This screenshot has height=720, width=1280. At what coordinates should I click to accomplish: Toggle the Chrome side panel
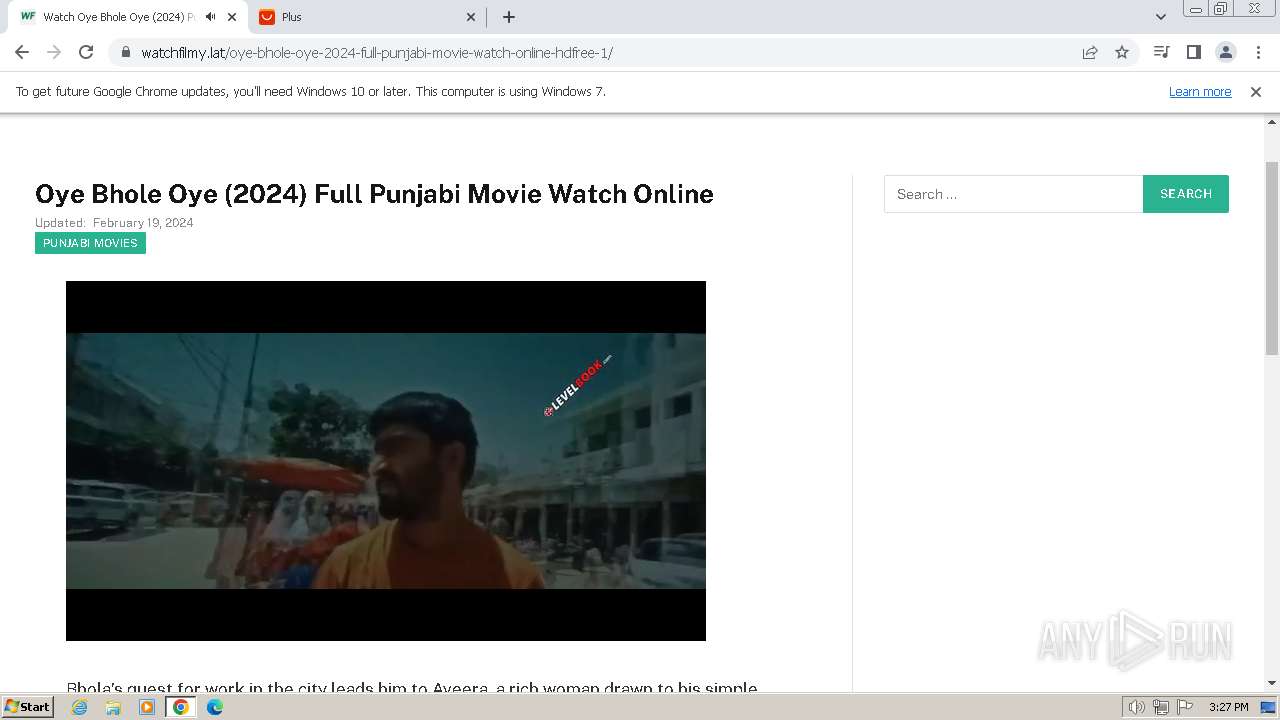1193,52
